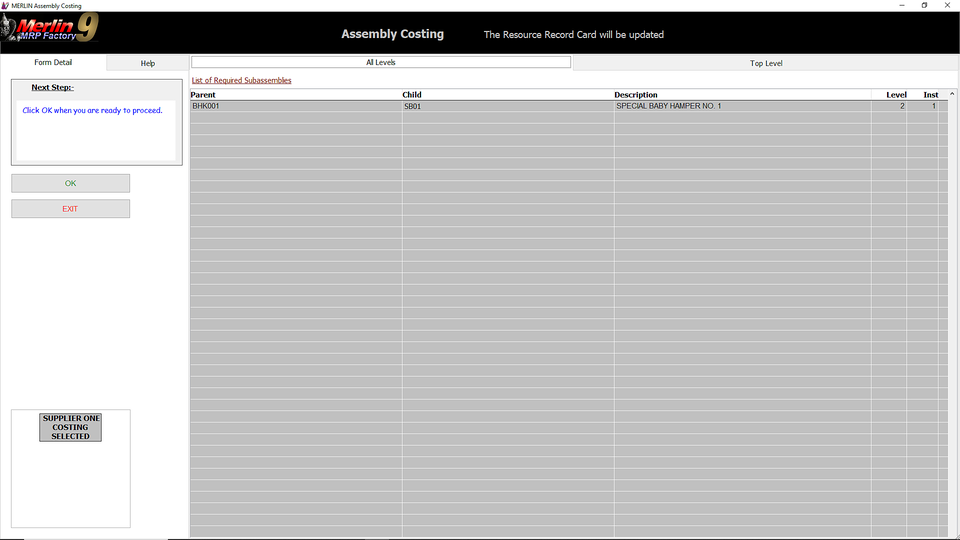Select the All Levels tab
The width and height of the screenshot is (960, 540).
pos(380,62)
